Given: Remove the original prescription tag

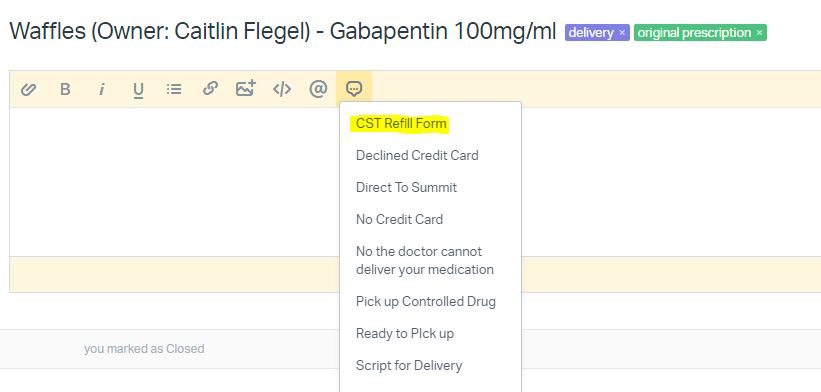Looking at the screenshot, I should (x=759, y=33).
